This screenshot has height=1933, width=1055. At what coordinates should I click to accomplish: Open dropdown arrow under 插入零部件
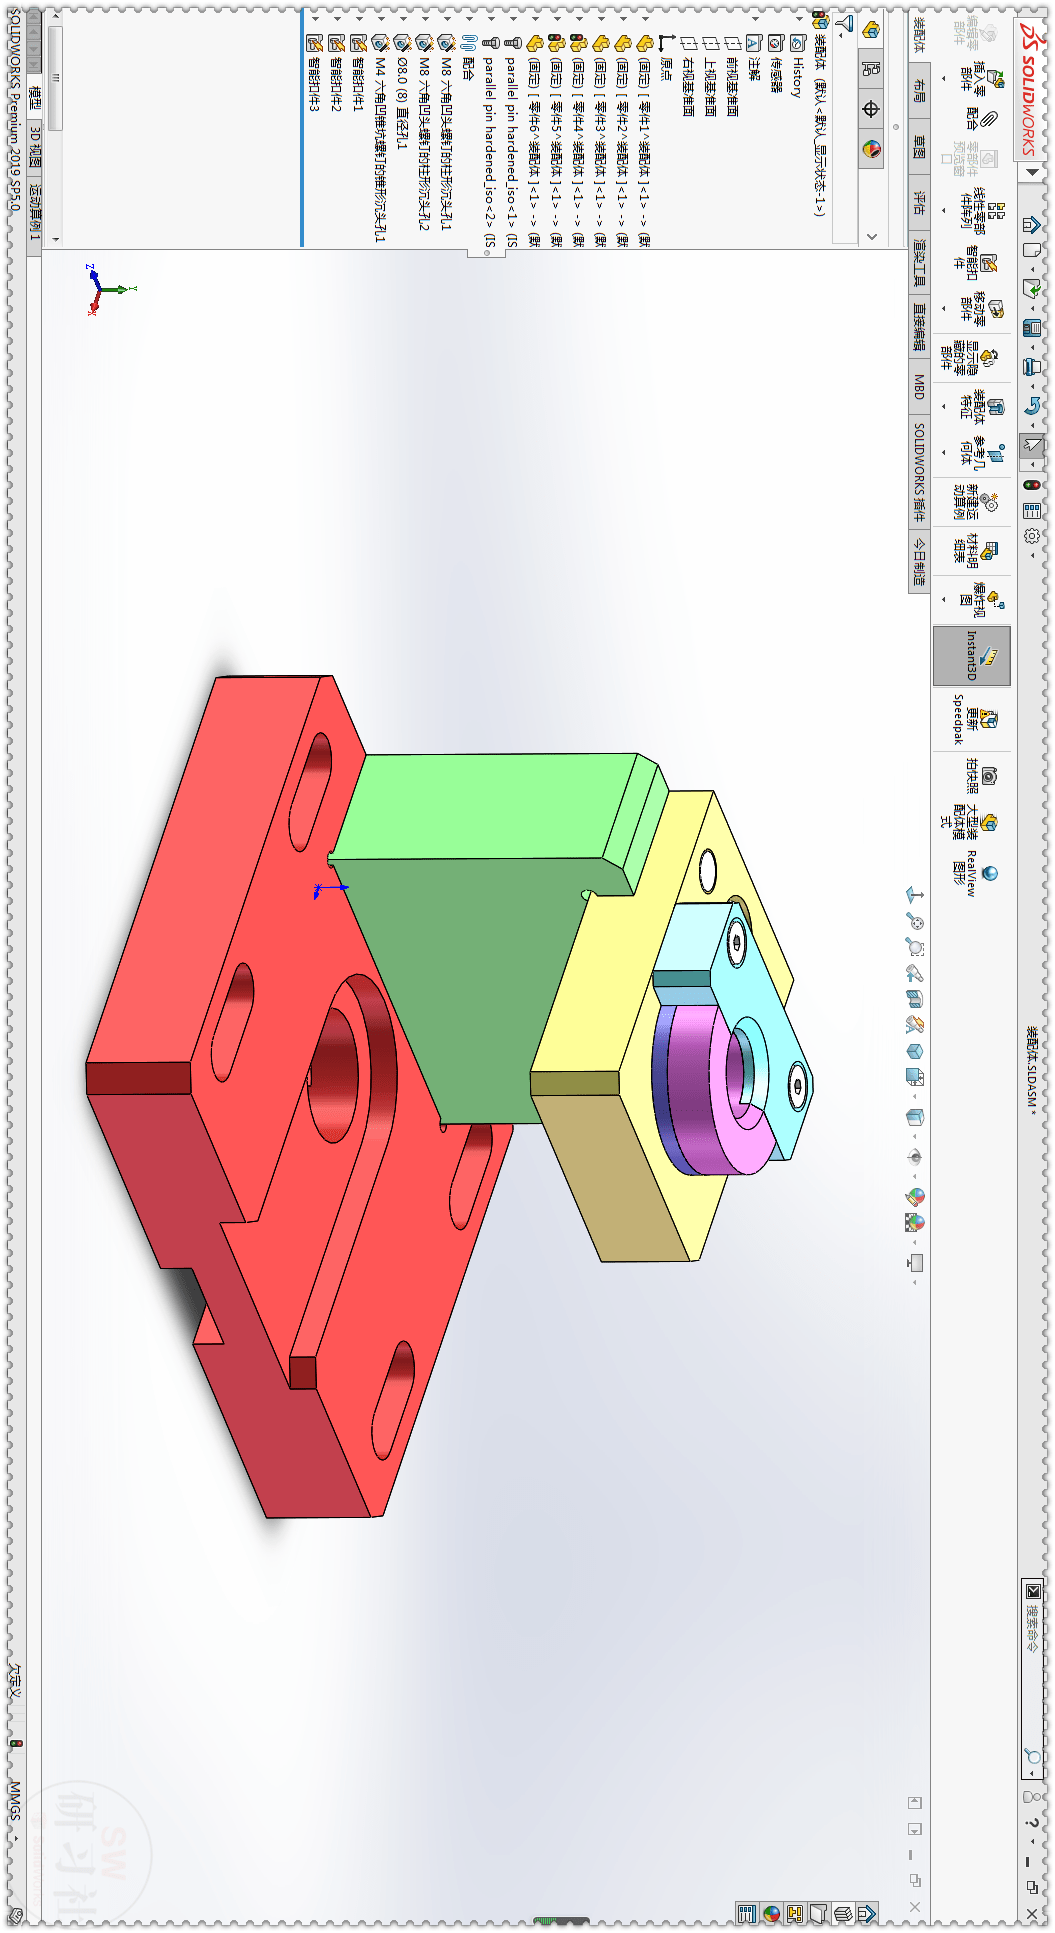tap(944, 78)
